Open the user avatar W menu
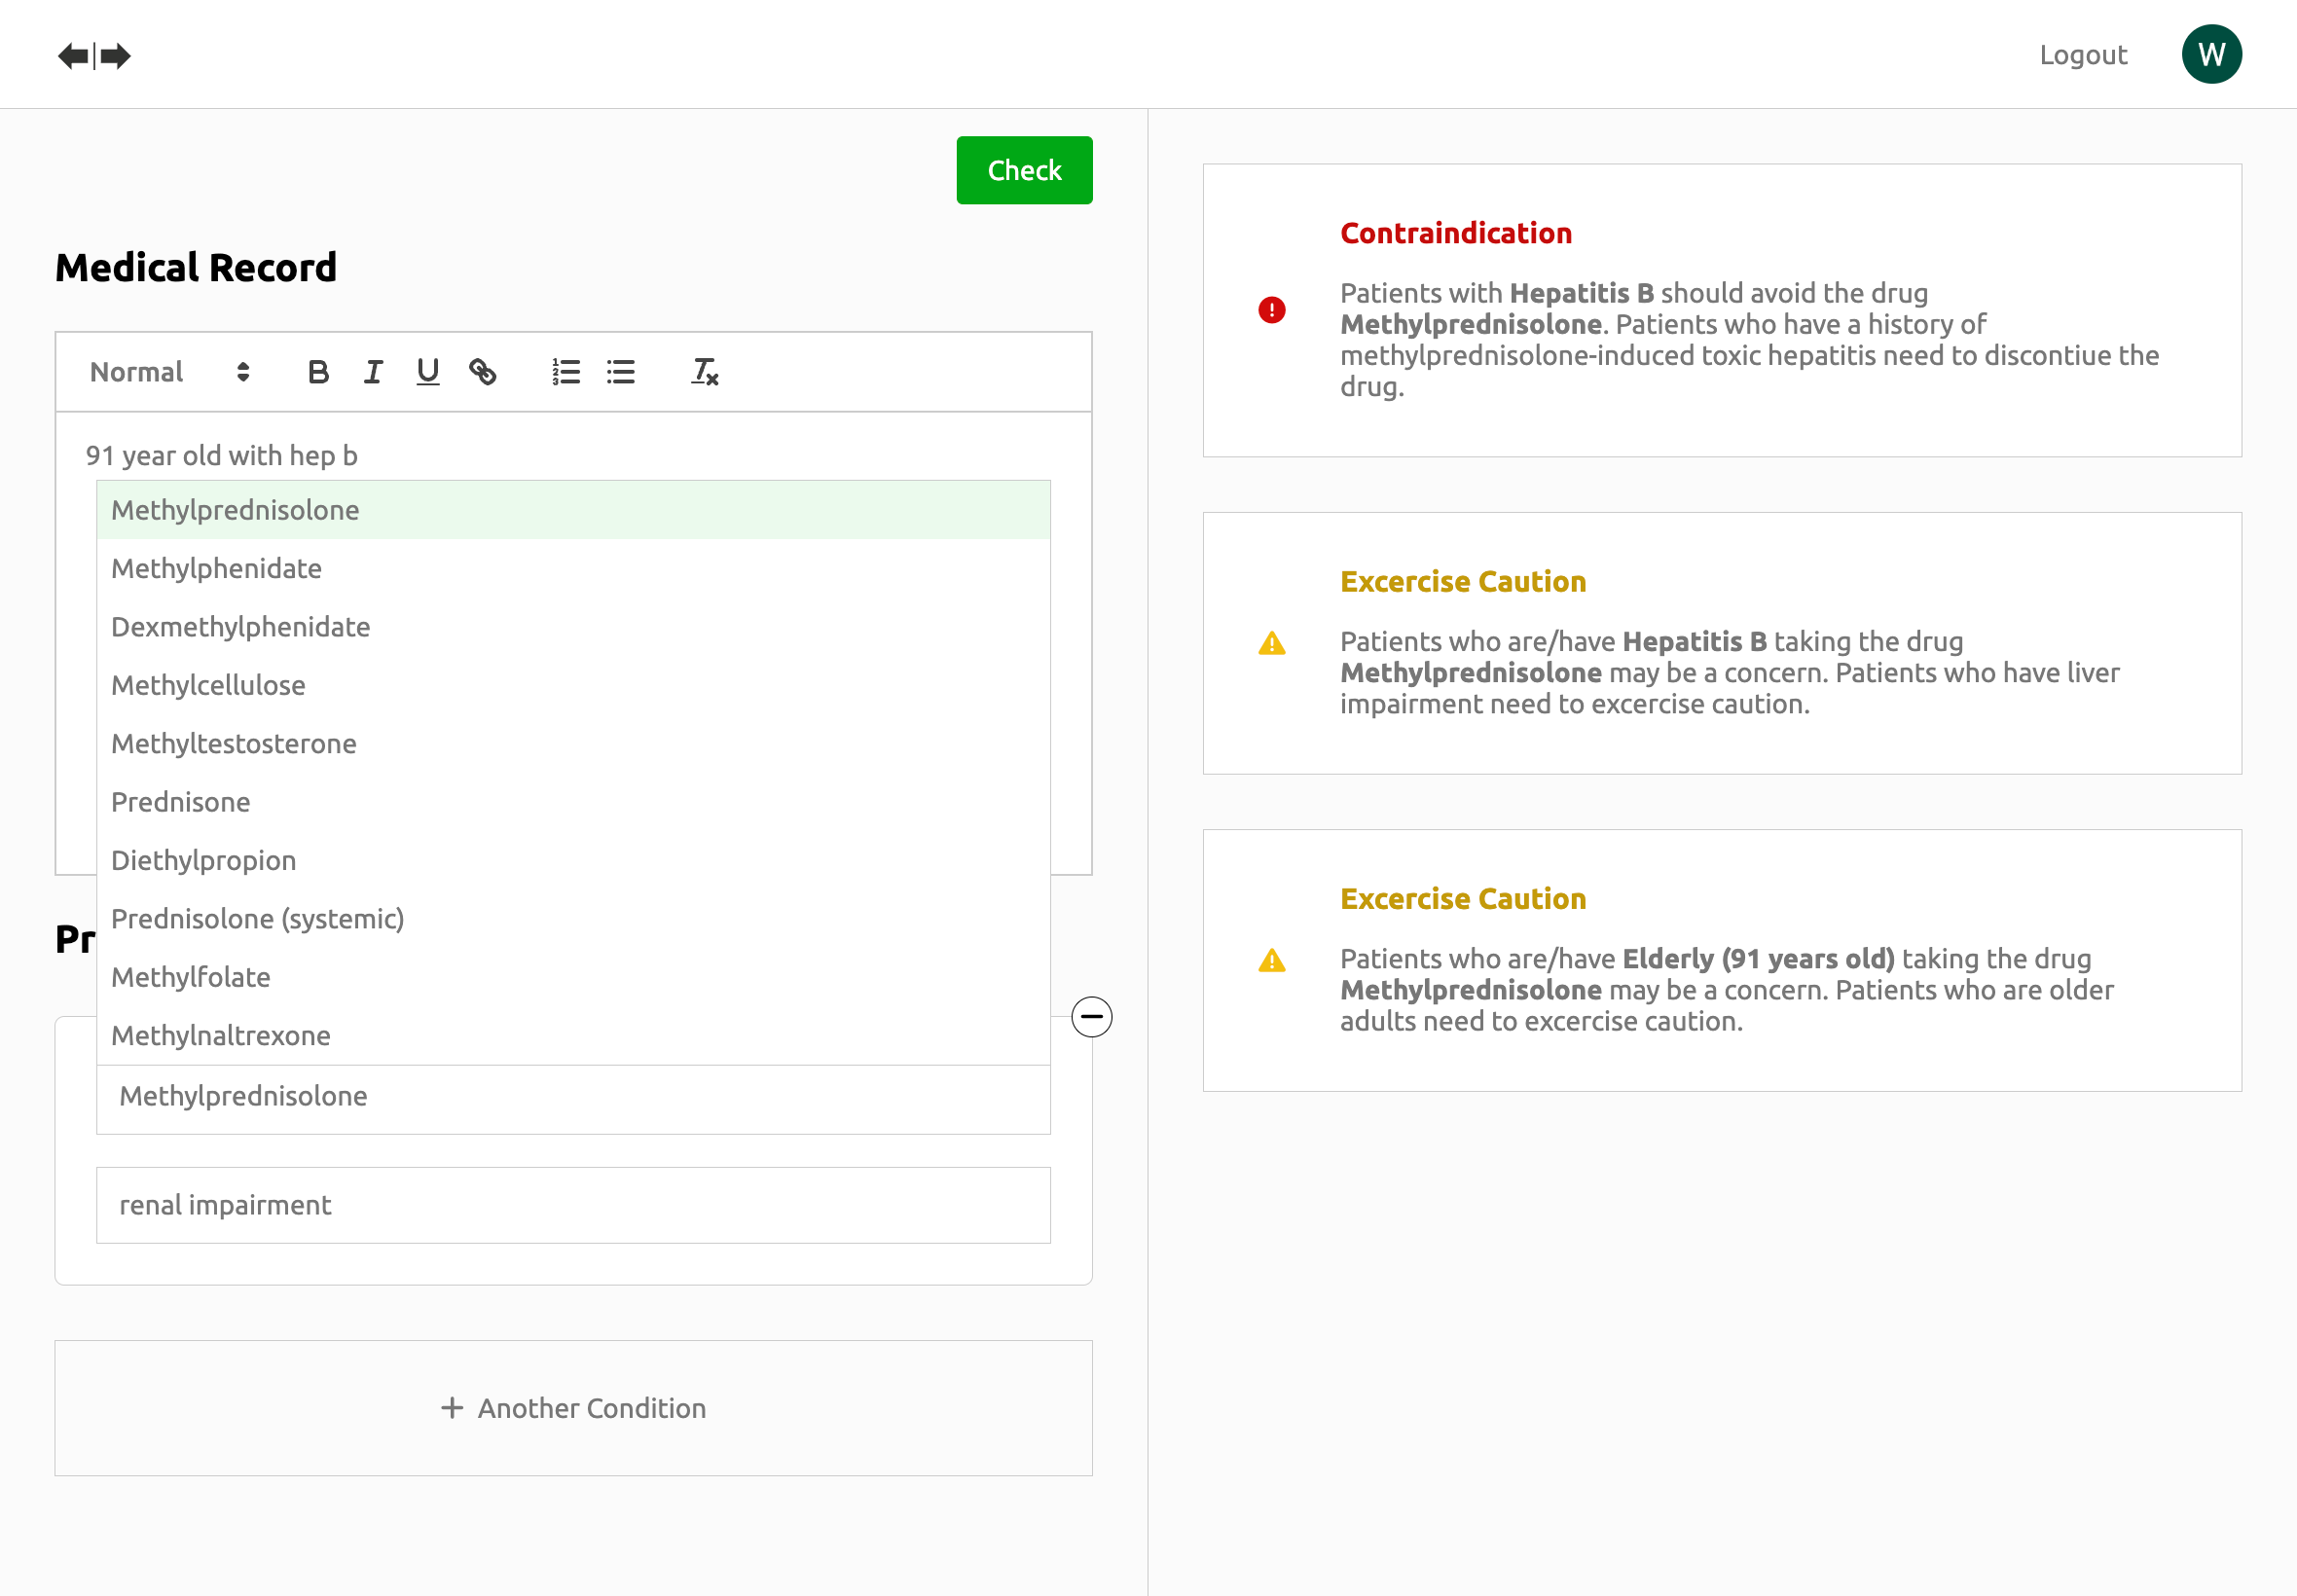 [2210, 54]
